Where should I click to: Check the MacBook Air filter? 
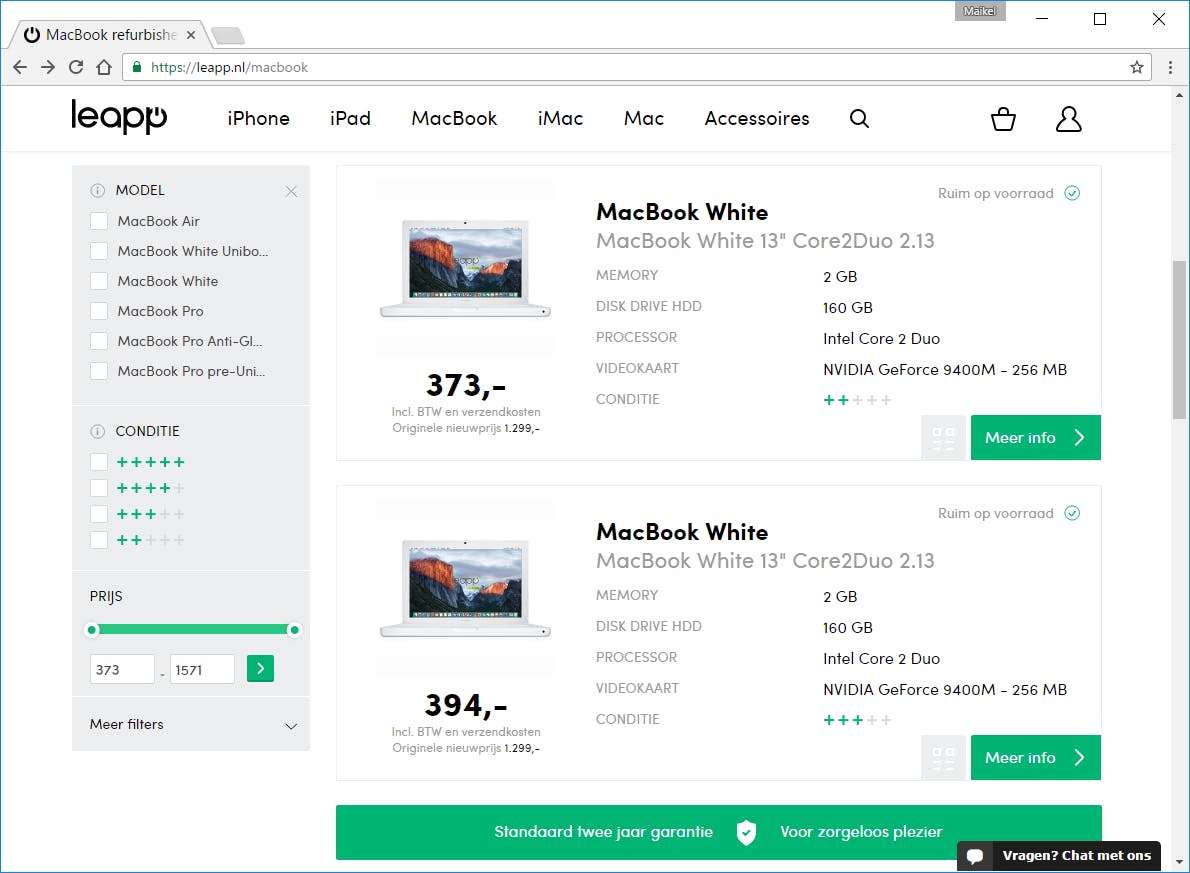[99, 221]
